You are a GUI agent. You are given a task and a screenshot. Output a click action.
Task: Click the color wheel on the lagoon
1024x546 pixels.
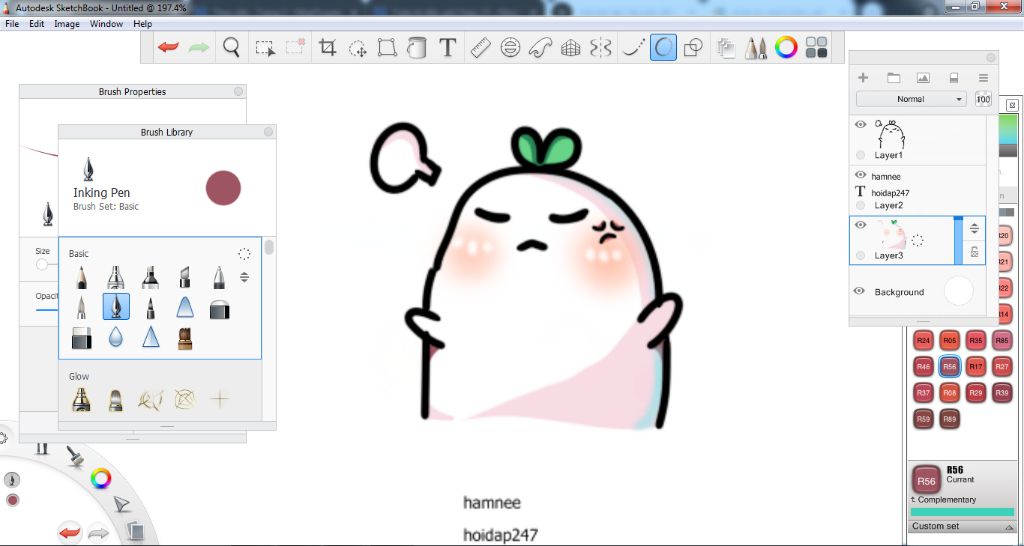tap(101, 479)
